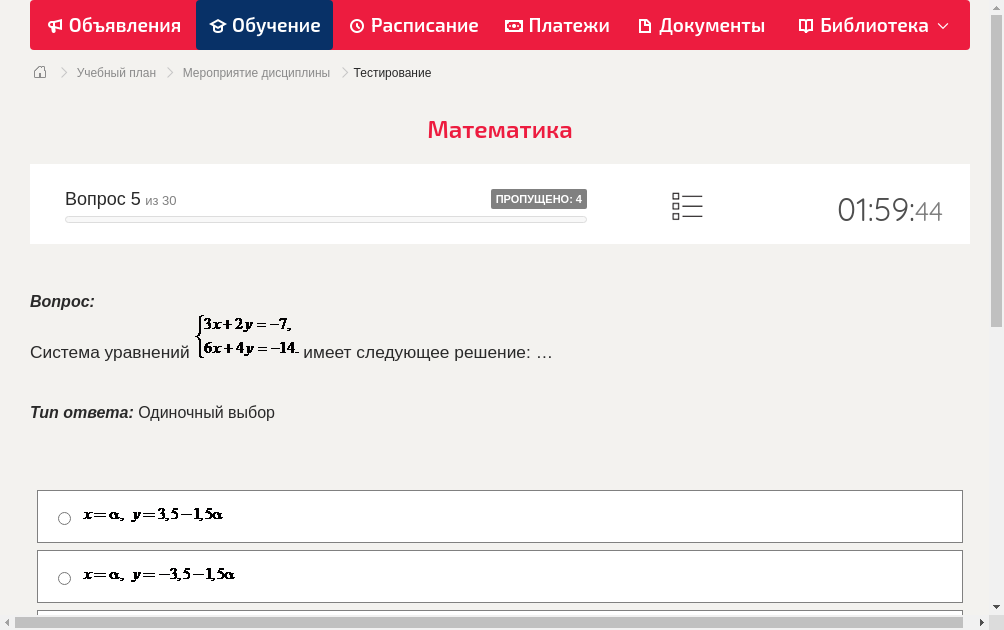1004x630 pixels.
Task: Expand the breadcrumb arrow after Учебный план
Action: pyautogui.click(x=170, y=72)
